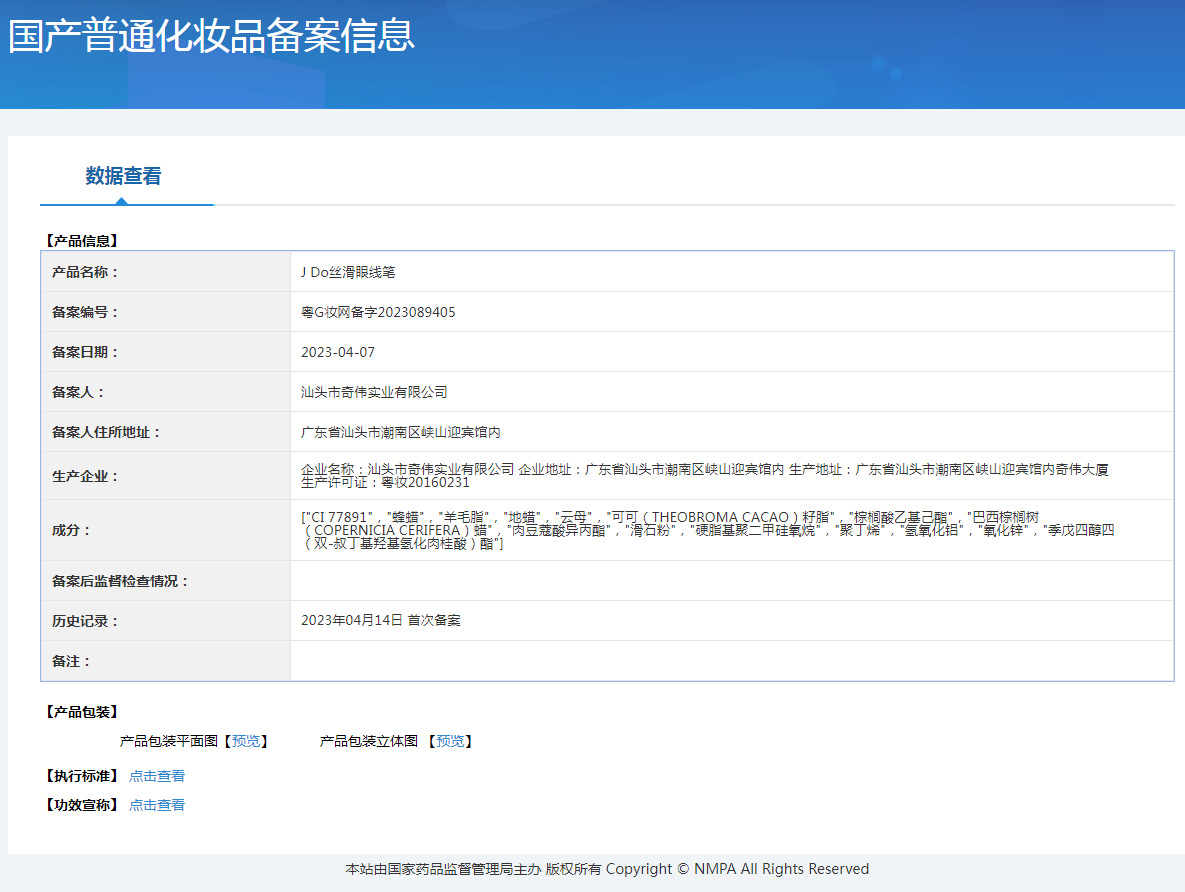
Task: Click the NMPA copyright footer text
Action: (607, 869)
